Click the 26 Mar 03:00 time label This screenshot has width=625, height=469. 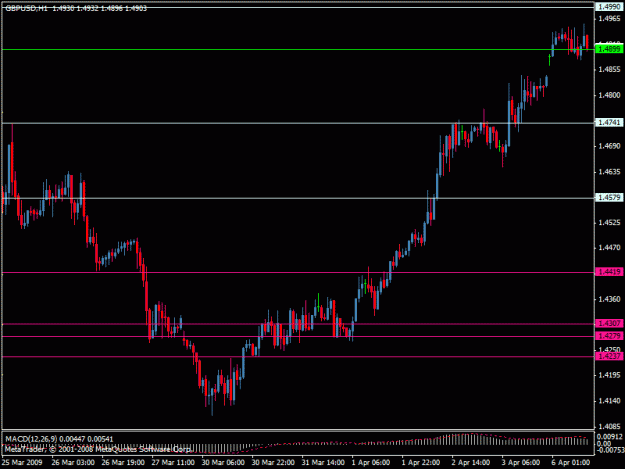(x=73, y=462)
